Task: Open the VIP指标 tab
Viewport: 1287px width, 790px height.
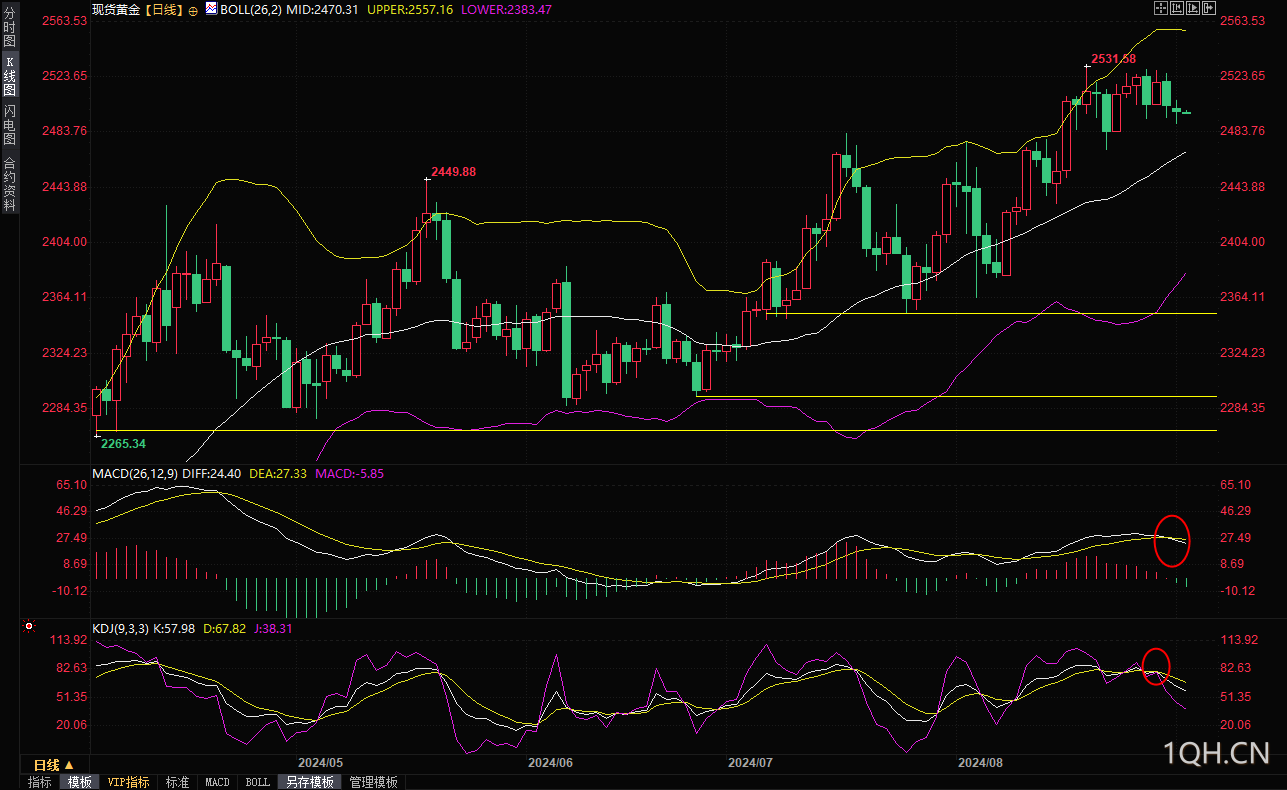Action: [128, 782]
